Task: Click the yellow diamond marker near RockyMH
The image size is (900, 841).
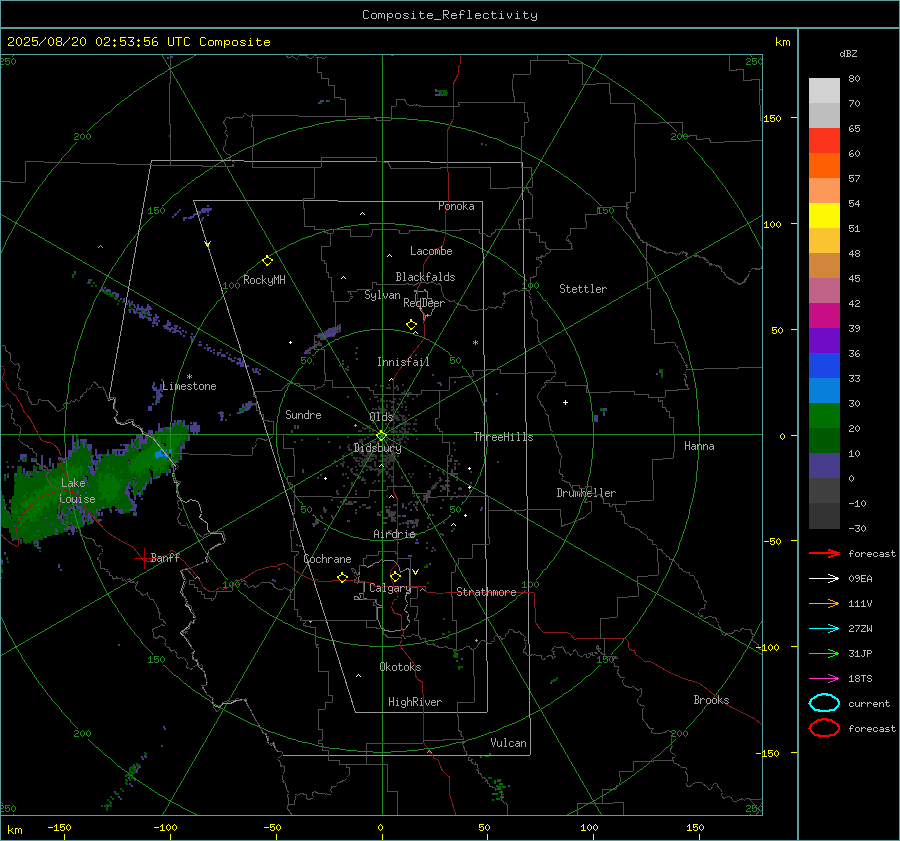Action: 267,261
